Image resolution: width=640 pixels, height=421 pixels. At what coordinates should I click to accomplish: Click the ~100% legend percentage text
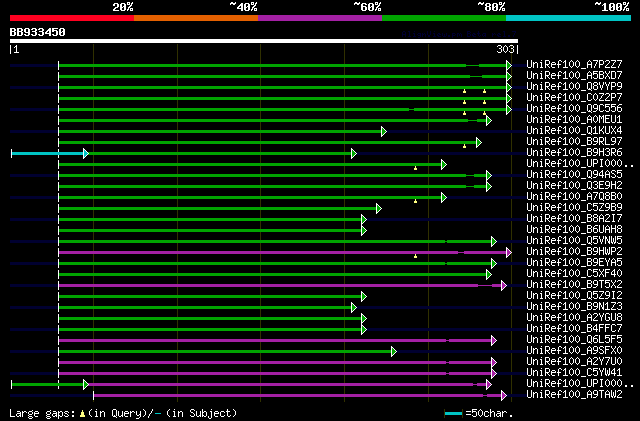coord(612,7)
